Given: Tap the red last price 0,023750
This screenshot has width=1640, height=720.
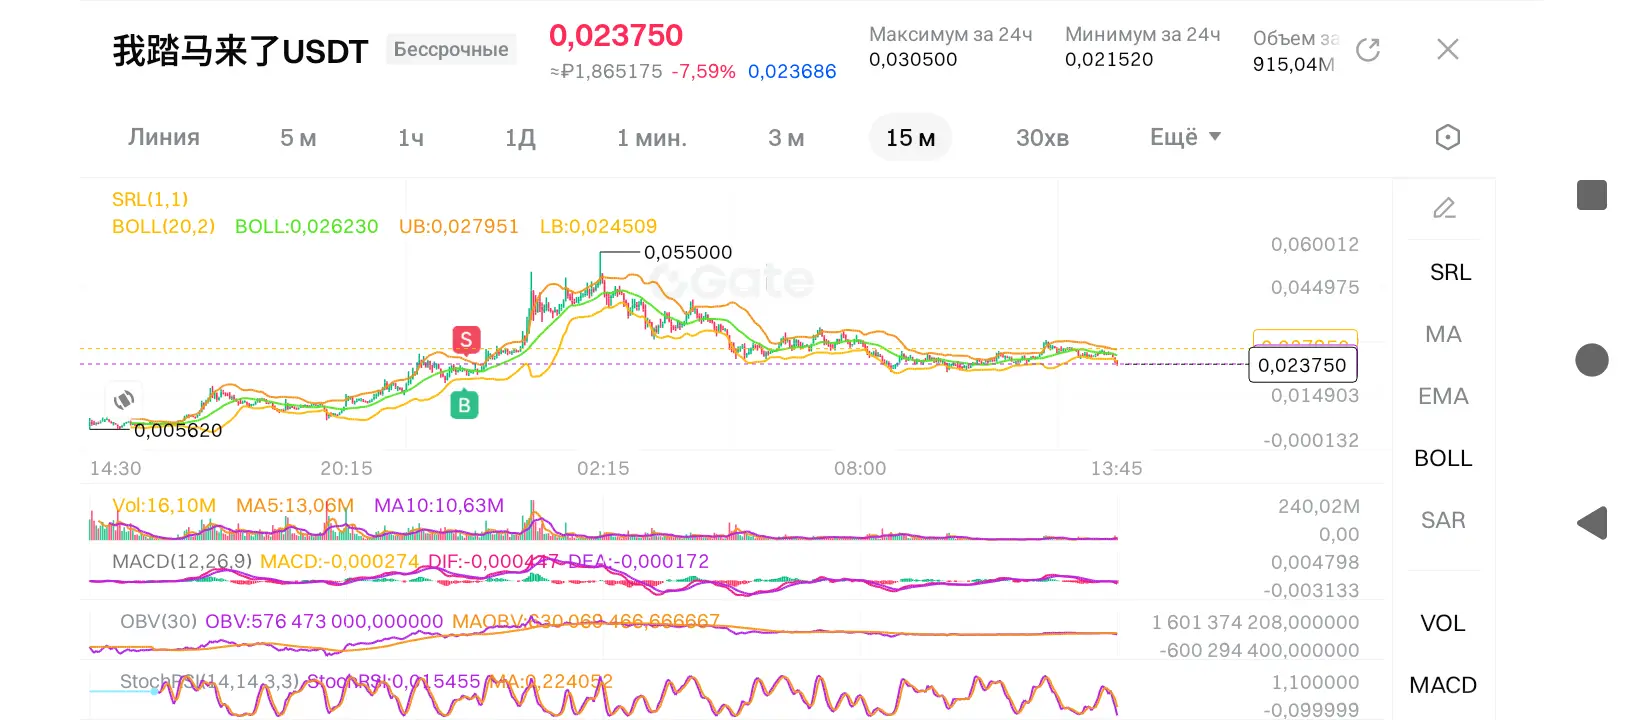Looking at the screenshot, I should tap(616, 35).
